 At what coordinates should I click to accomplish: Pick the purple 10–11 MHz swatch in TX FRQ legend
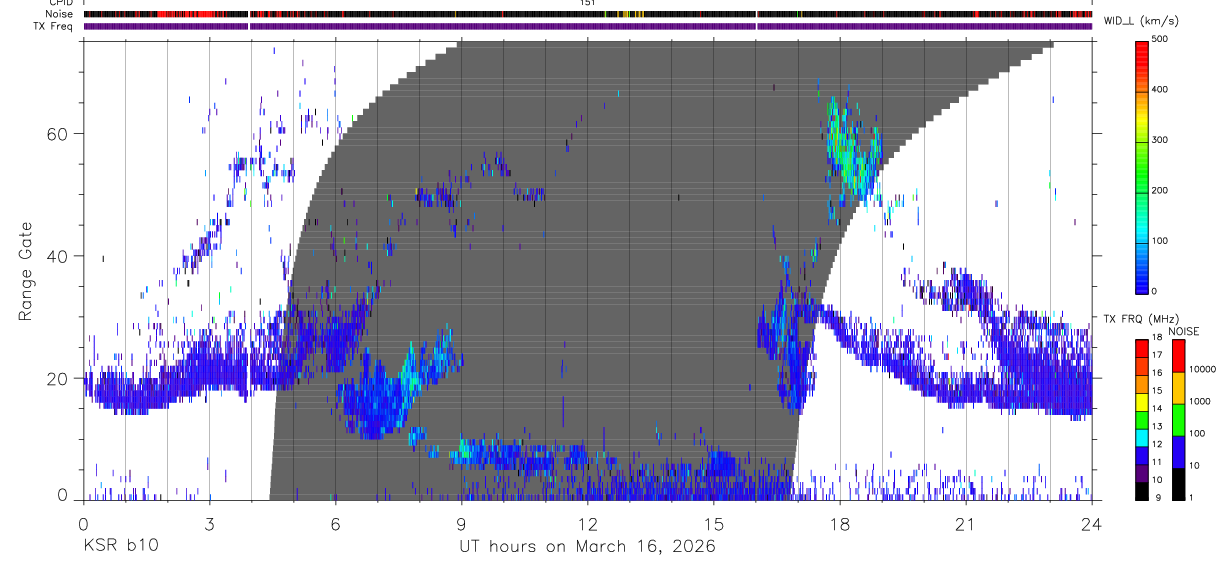tap(1143, 472)
